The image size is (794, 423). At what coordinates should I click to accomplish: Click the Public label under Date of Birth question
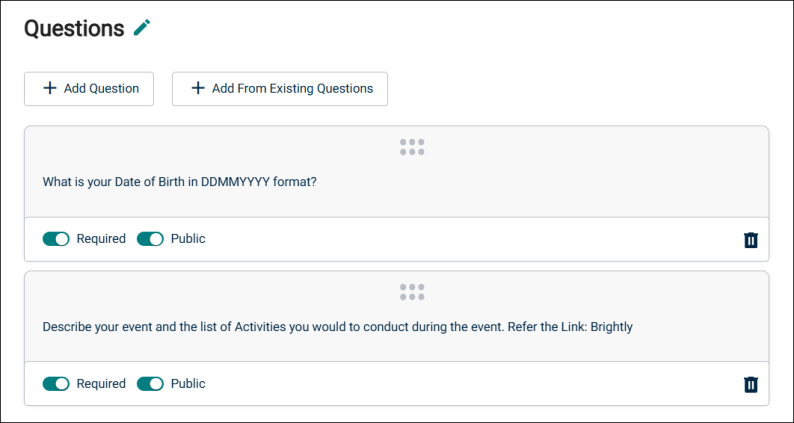tap(188, 239)
